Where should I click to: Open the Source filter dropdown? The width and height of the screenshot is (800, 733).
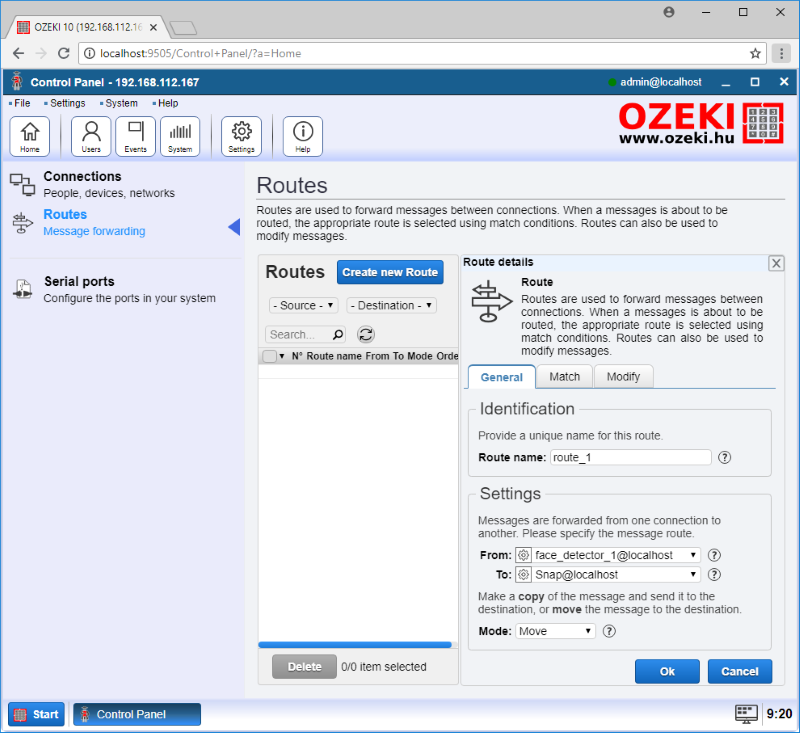304,306
